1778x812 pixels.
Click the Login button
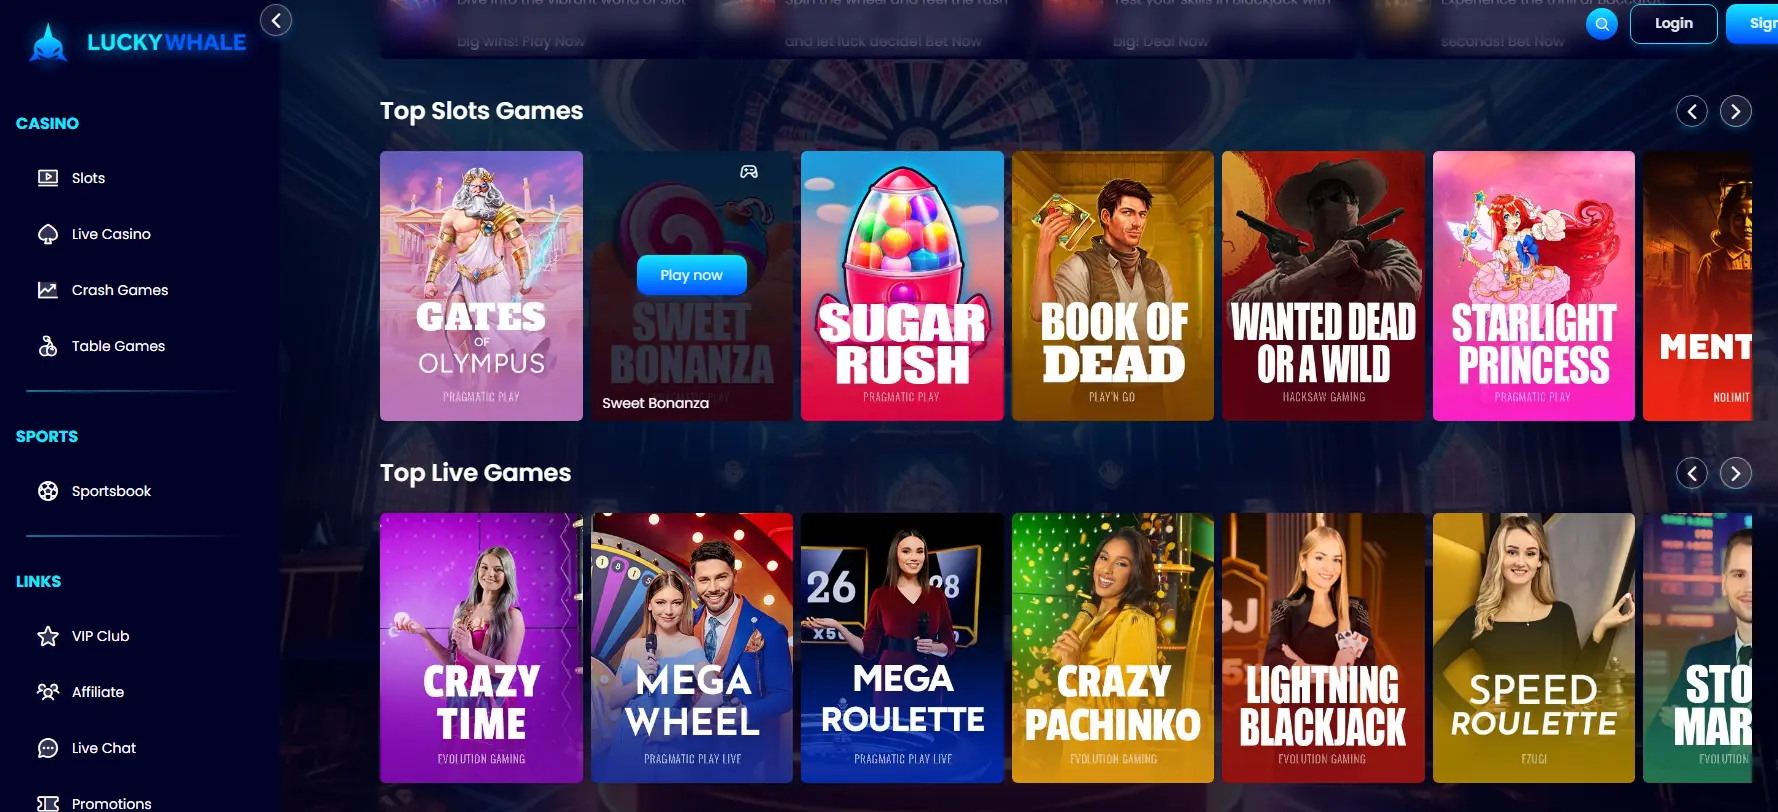1674,24
